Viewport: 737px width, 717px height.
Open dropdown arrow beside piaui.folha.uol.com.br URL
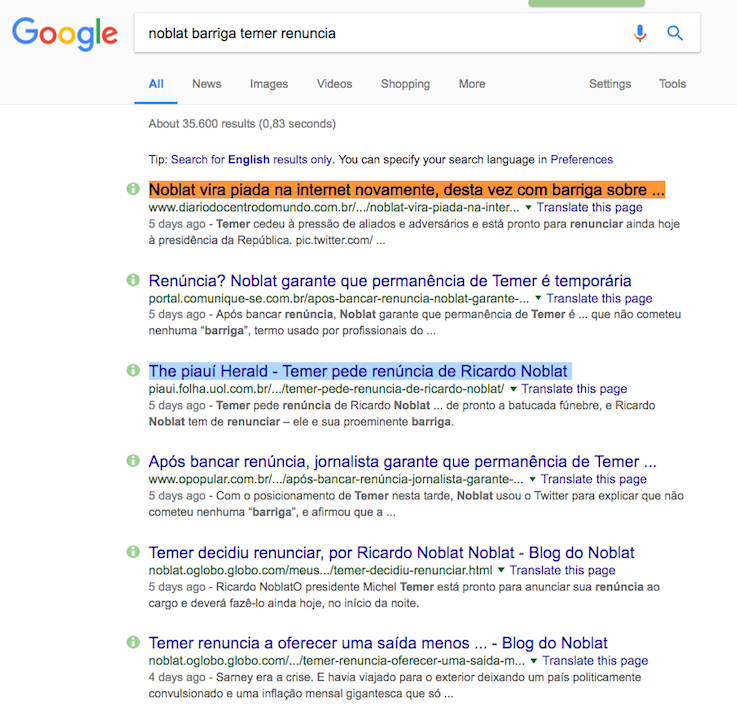[x=513, y=389]
